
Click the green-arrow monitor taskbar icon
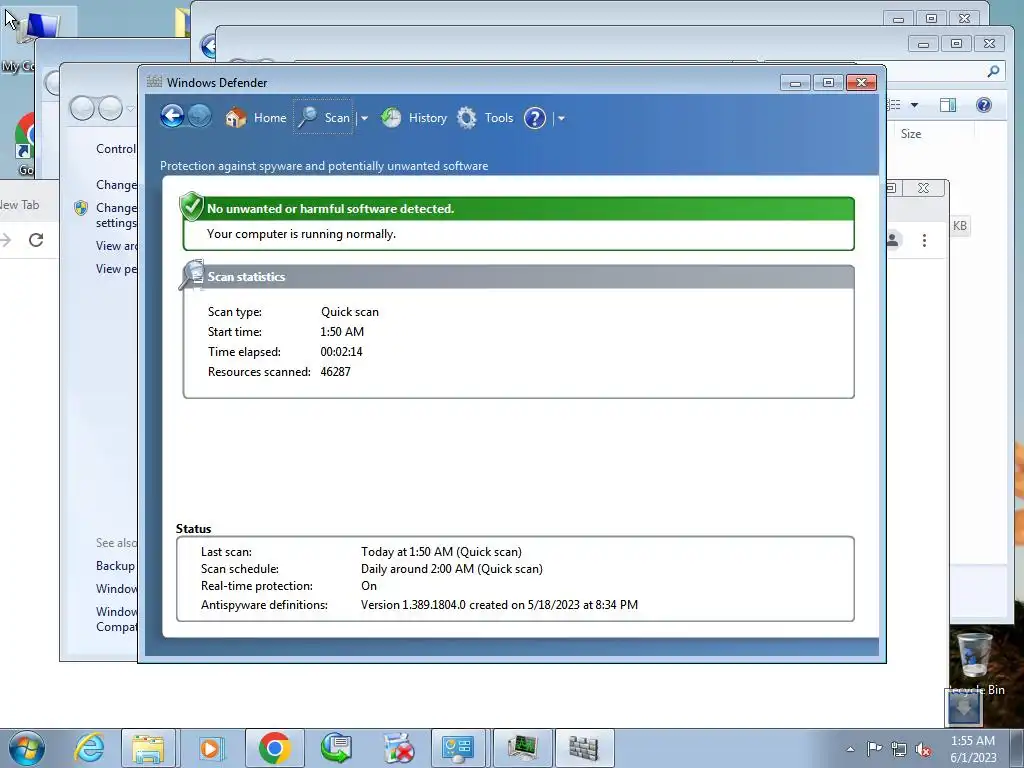point(336,748)
